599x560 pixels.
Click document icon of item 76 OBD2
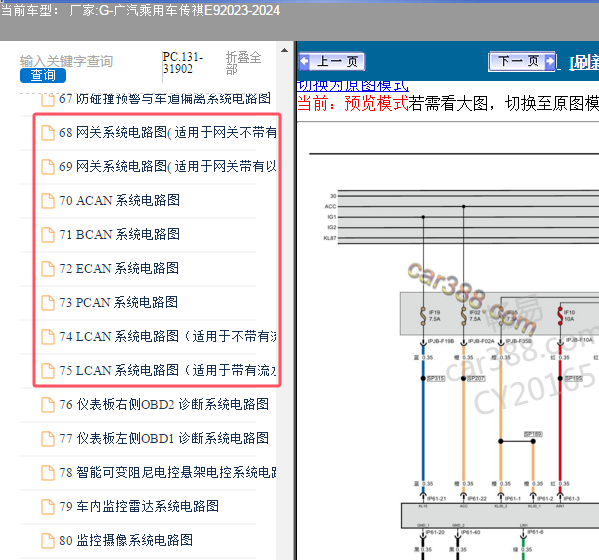pos(48,405)
